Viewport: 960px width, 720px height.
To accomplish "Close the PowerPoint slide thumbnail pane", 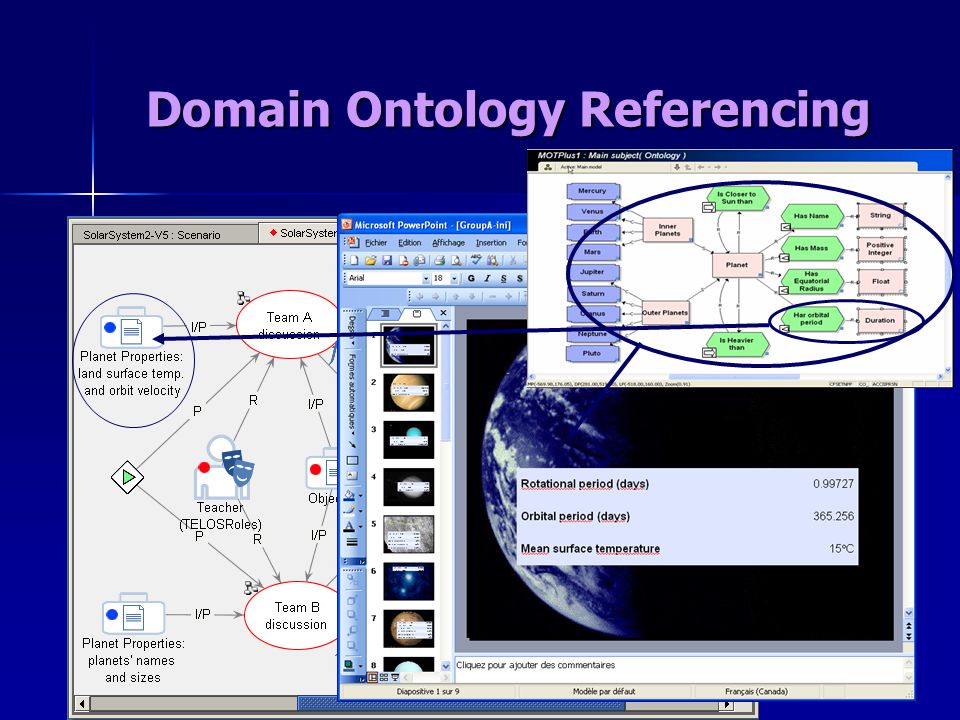I will (443, 313).
